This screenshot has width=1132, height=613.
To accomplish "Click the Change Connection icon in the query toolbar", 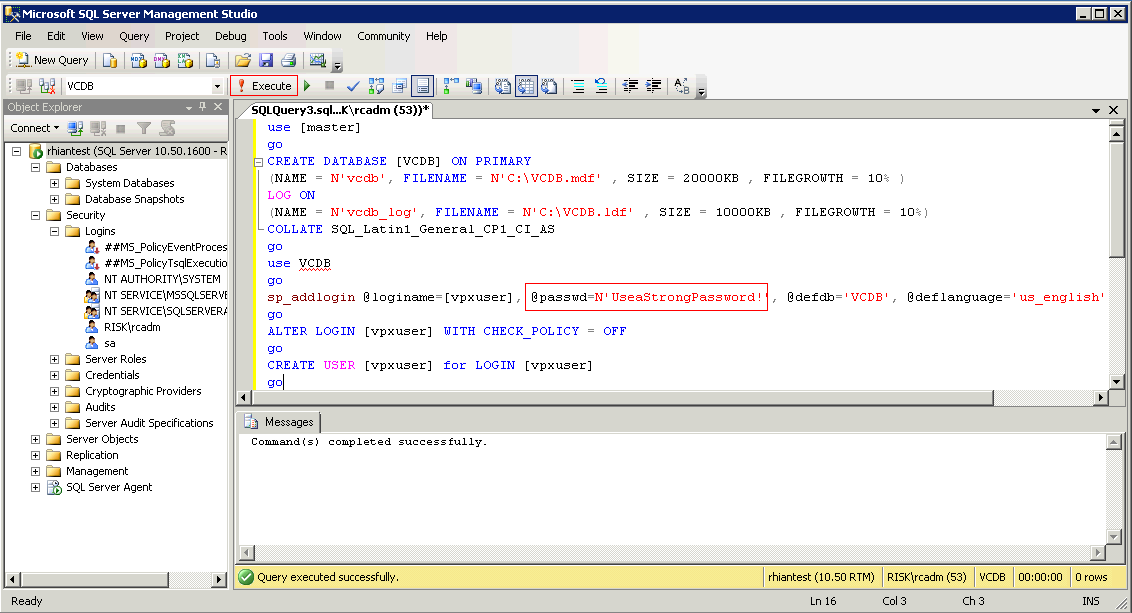I will pyautogui.click(x=48, y=86).
